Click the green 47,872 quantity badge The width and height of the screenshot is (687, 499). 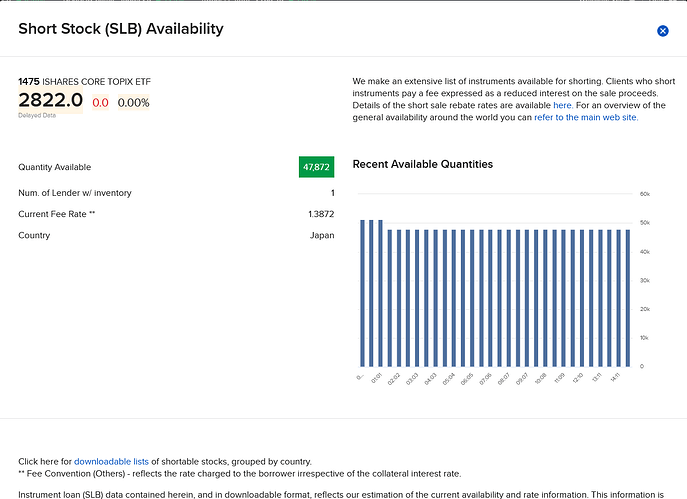point(316,167)
